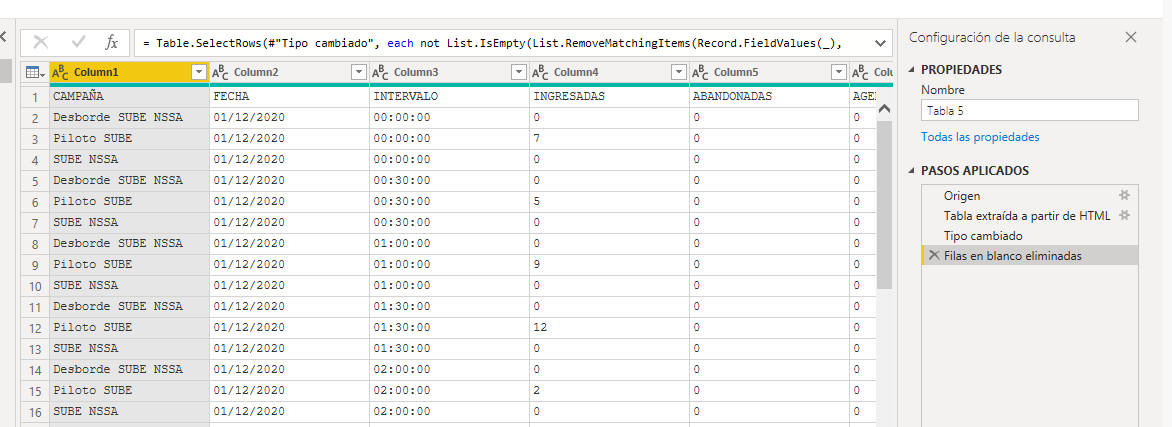Click 01:30:00 in row 12
Viewport: 1172px width, 427px height.
click(x=449, y=327)
